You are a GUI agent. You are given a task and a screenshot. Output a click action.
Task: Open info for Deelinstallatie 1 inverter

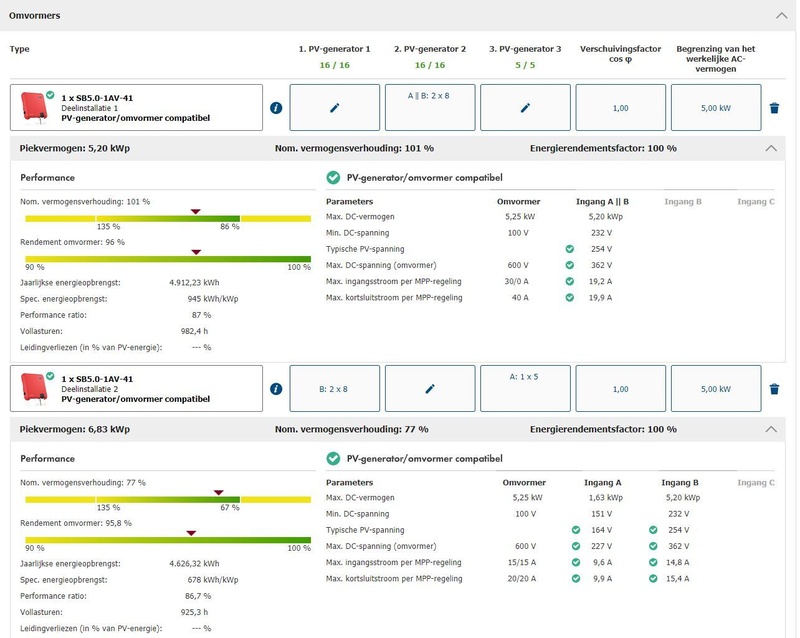pos(276,108)
